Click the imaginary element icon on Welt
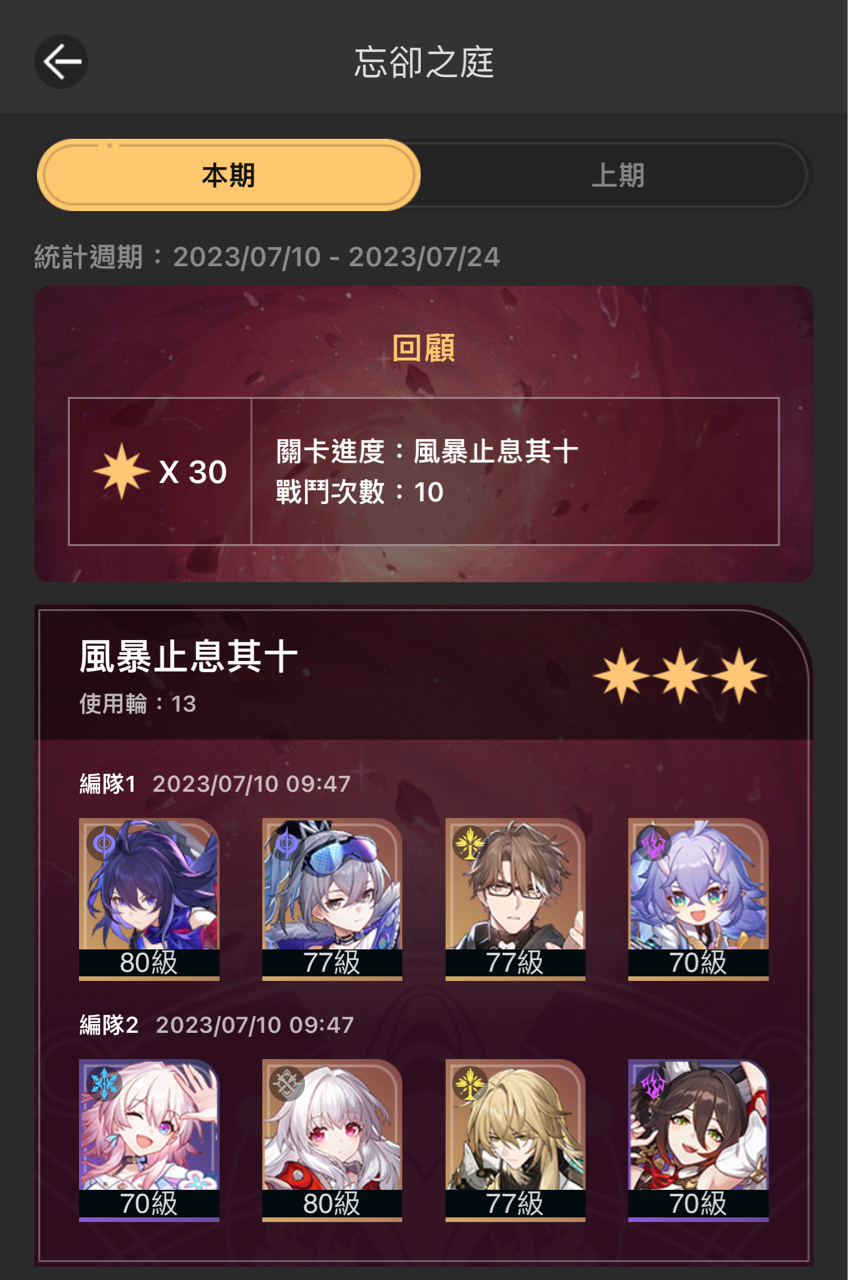The height and width of the screenshot is (1280, 848). point(469,842)
